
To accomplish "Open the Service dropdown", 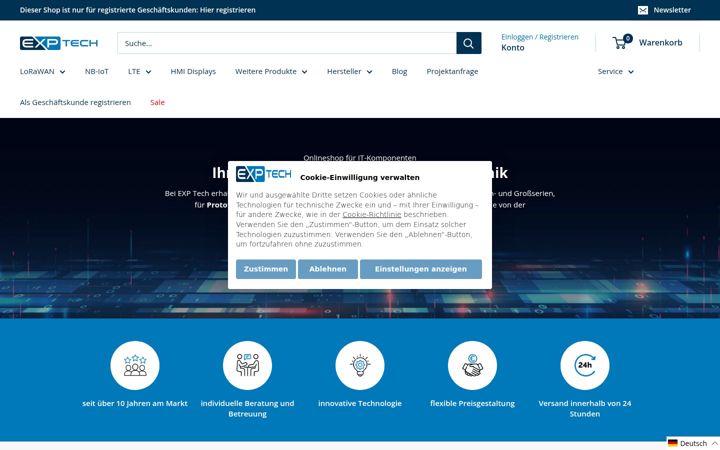I will [615, 72].
